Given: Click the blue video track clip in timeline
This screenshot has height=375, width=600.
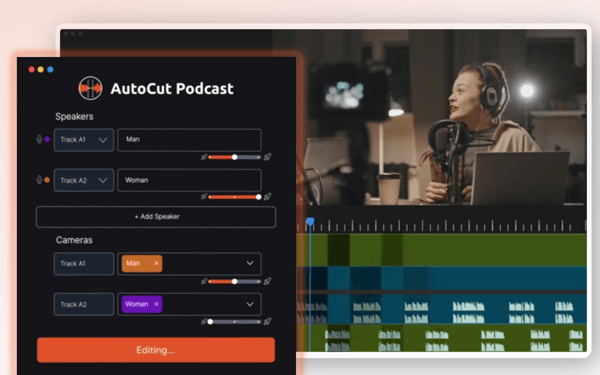Looking at the screenshot, I should (442, 278).
